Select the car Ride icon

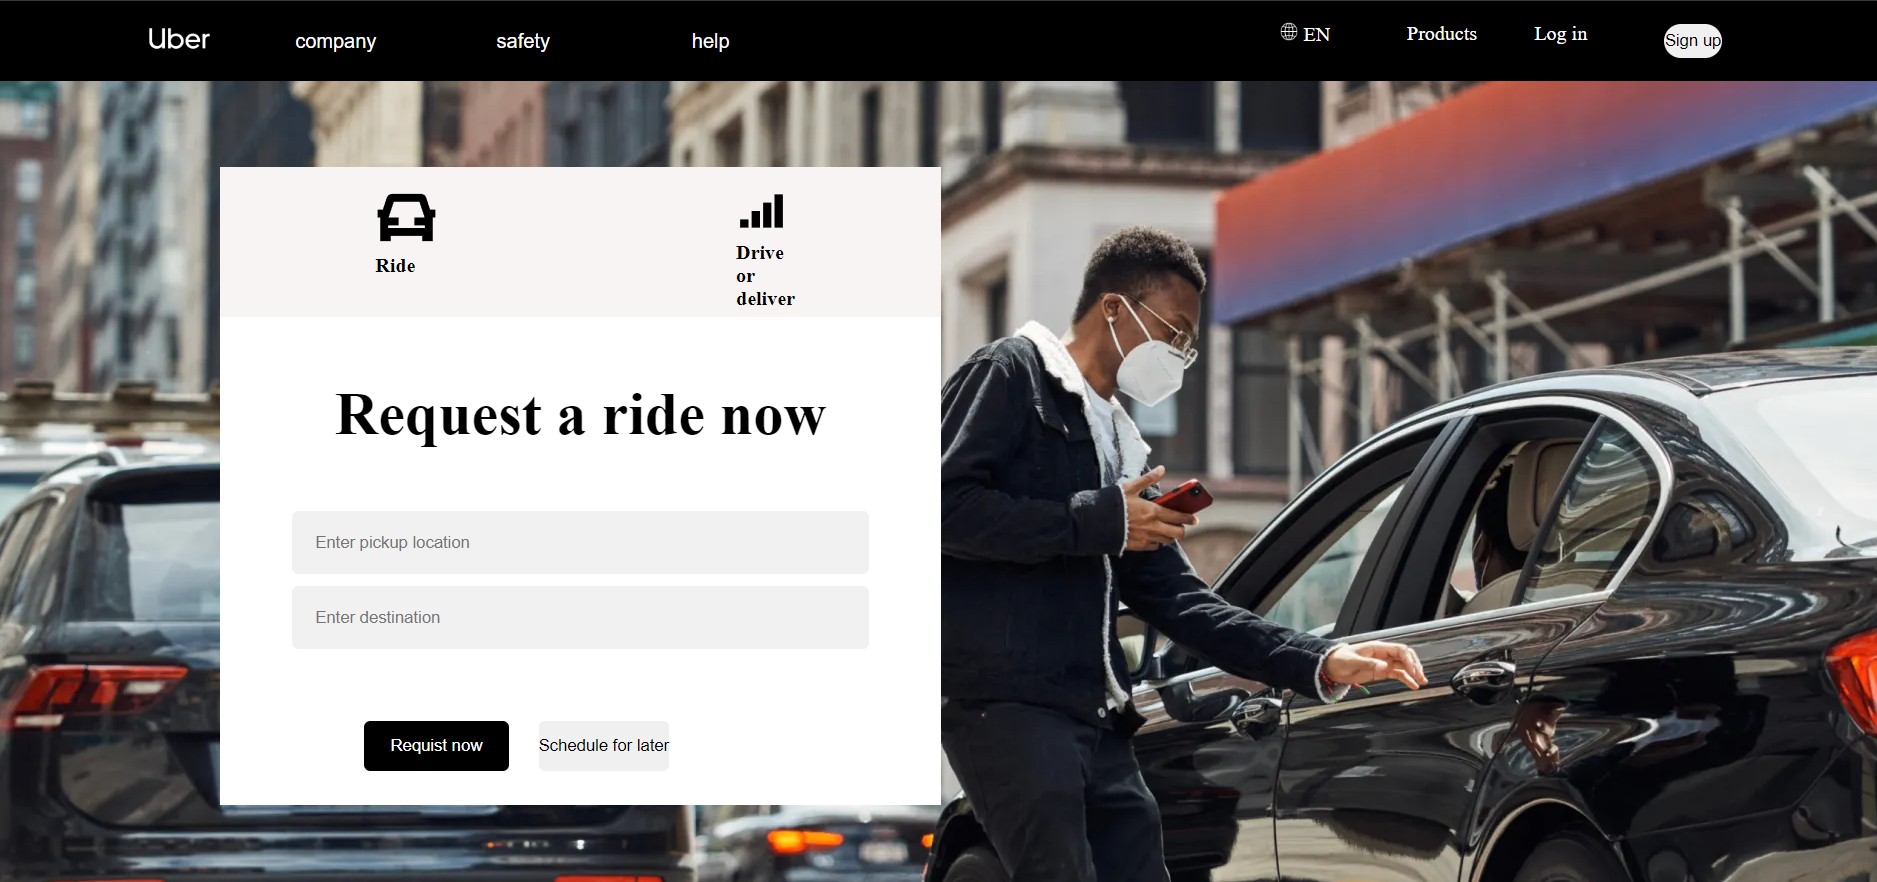click(x=406, y=217)
